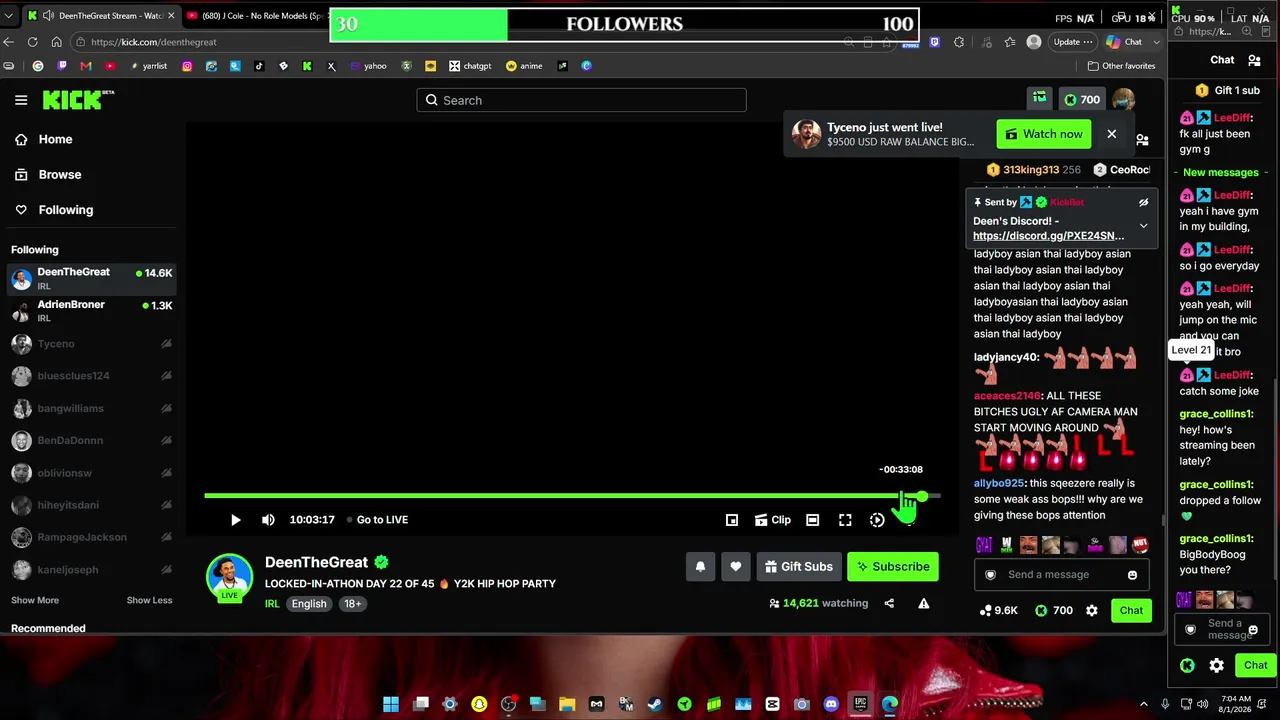Collapse the following list with Show Less
The image size is (1280, 720).
click(x=149, y=600)
